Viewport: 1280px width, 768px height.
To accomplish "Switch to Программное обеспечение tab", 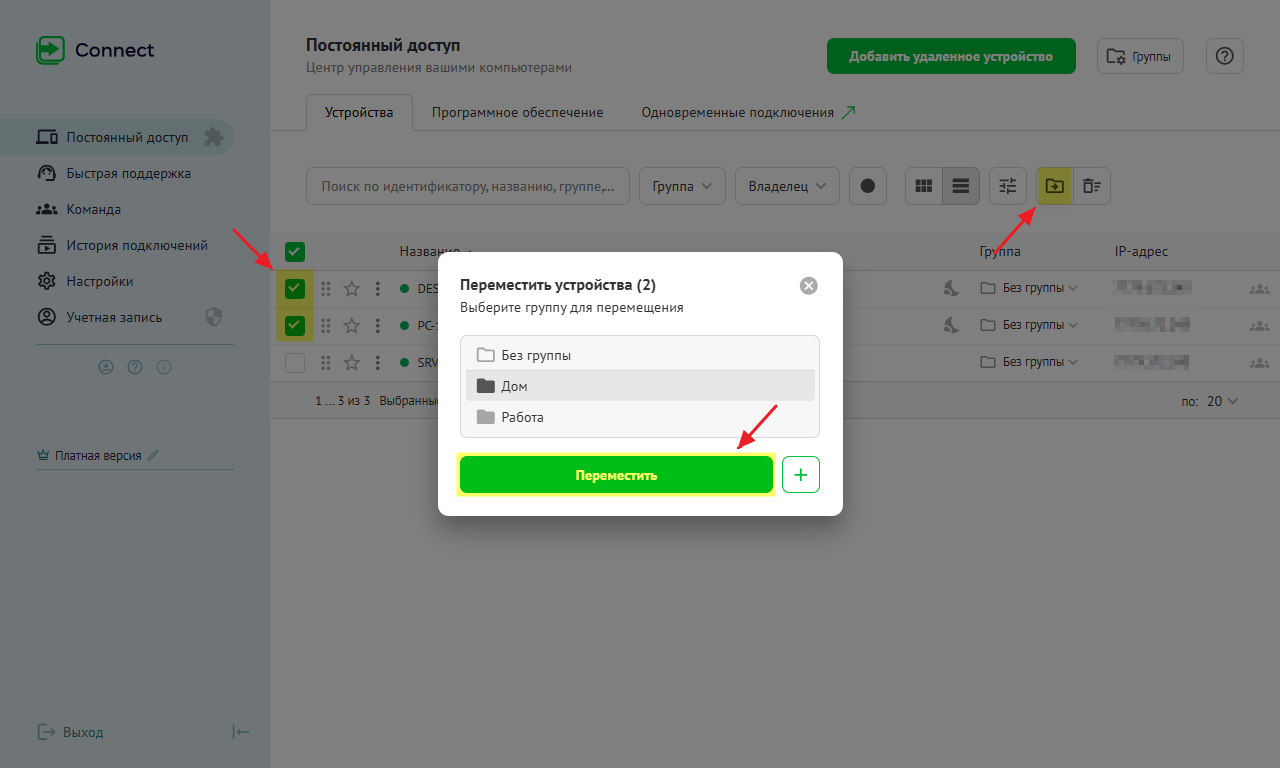I will (517, 112).
